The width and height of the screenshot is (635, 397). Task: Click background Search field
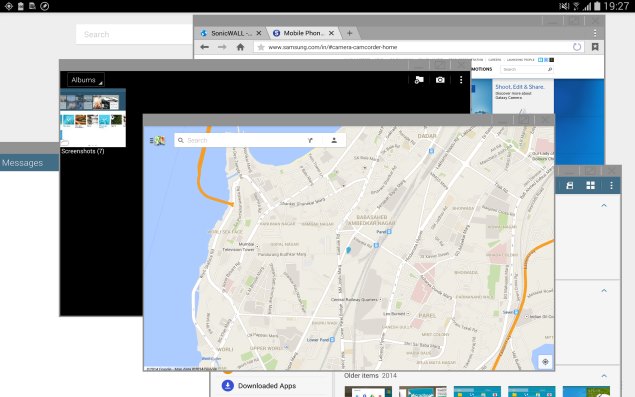point(134,34)
